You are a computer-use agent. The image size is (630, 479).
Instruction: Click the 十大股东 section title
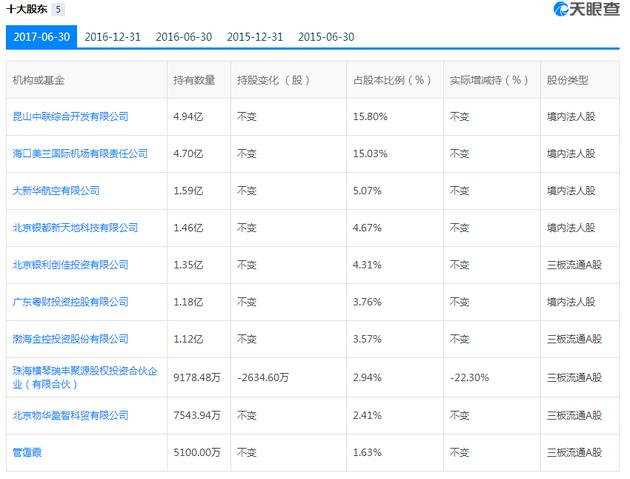click(x=27, y=9)
